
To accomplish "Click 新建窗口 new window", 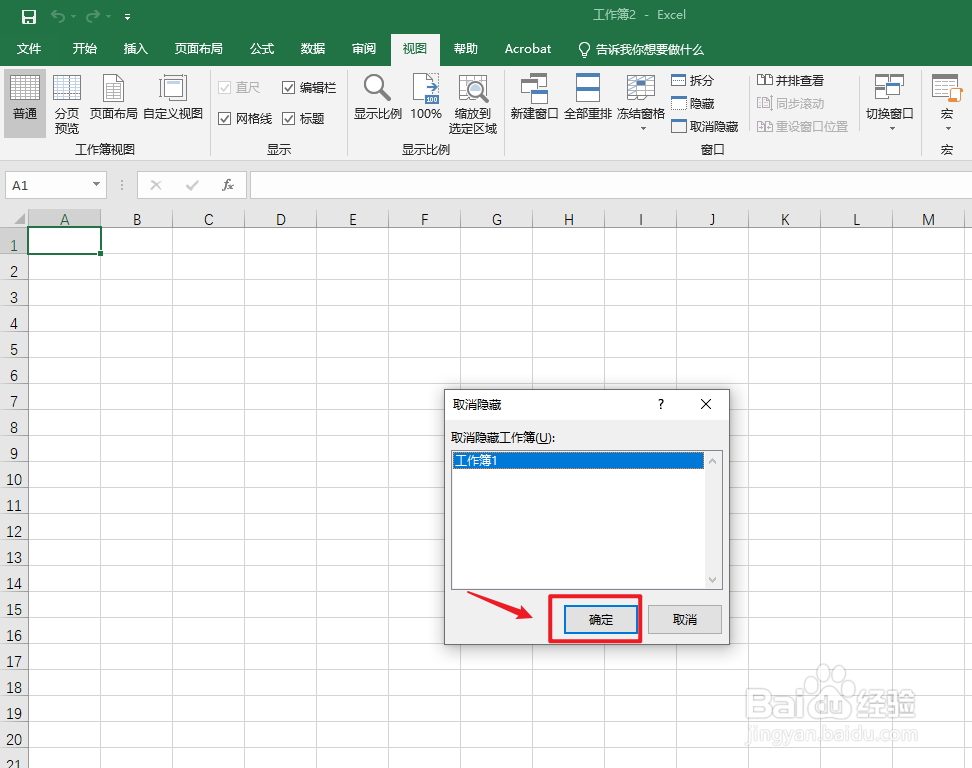I will point(534,97).
